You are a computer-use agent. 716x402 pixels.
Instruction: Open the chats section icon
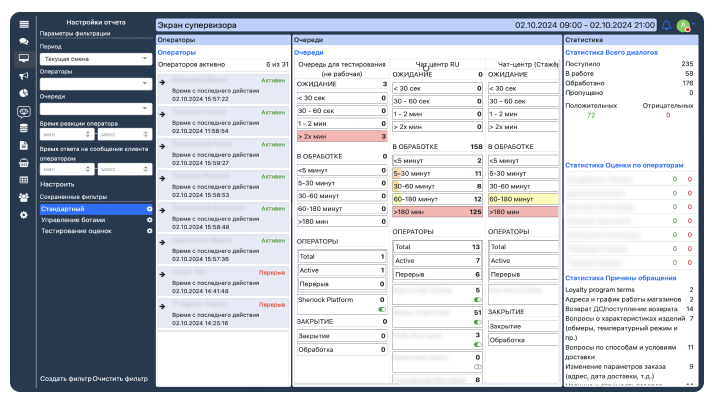[x=24, y=42]
